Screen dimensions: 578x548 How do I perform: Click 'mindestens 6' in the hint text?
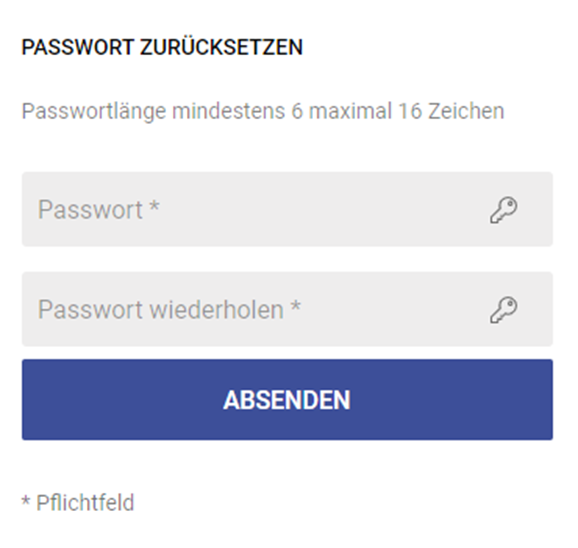[x=238, y=111]
